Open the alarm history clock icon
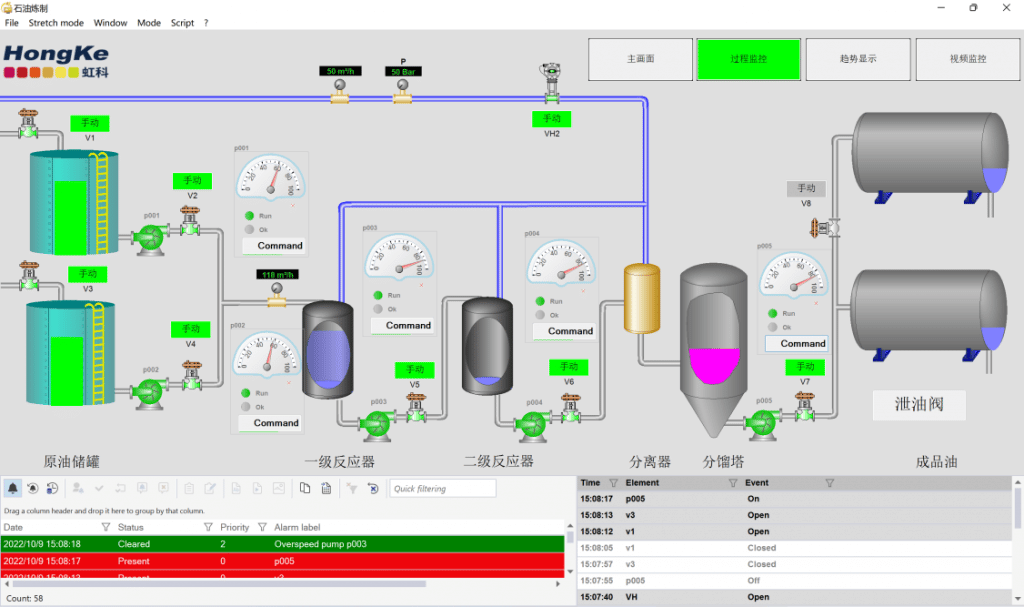The height and width of the screenshot is (607, 1024). (x=51, y=488)
